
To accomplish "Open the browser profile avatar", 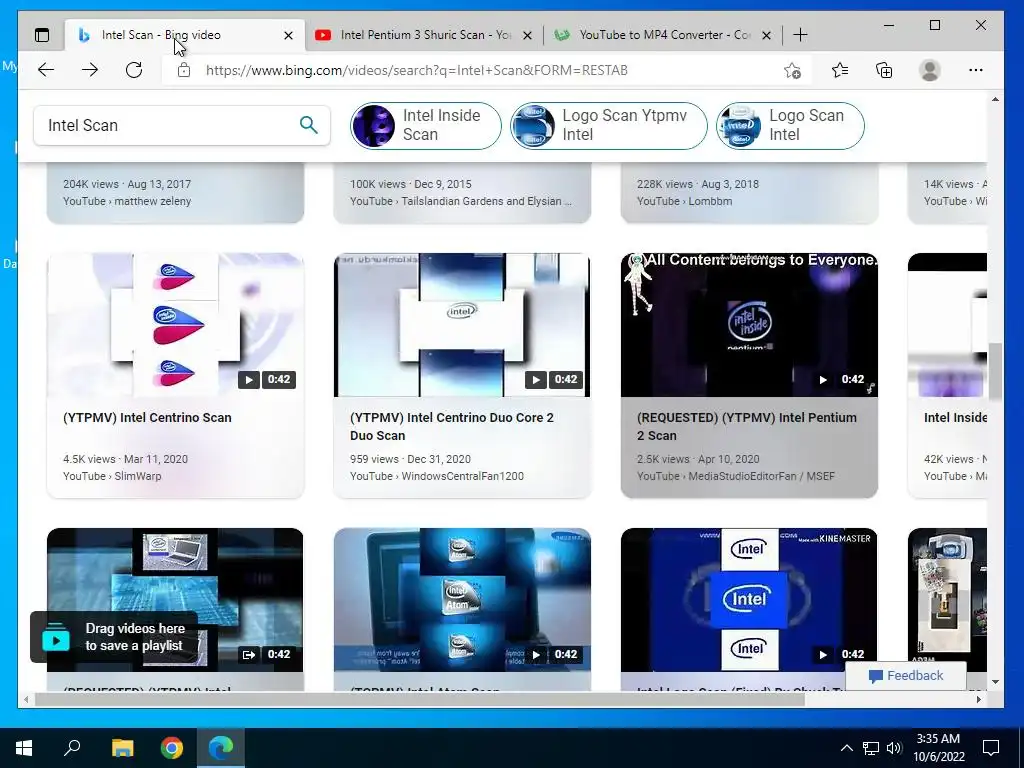I will click(929, 70).
